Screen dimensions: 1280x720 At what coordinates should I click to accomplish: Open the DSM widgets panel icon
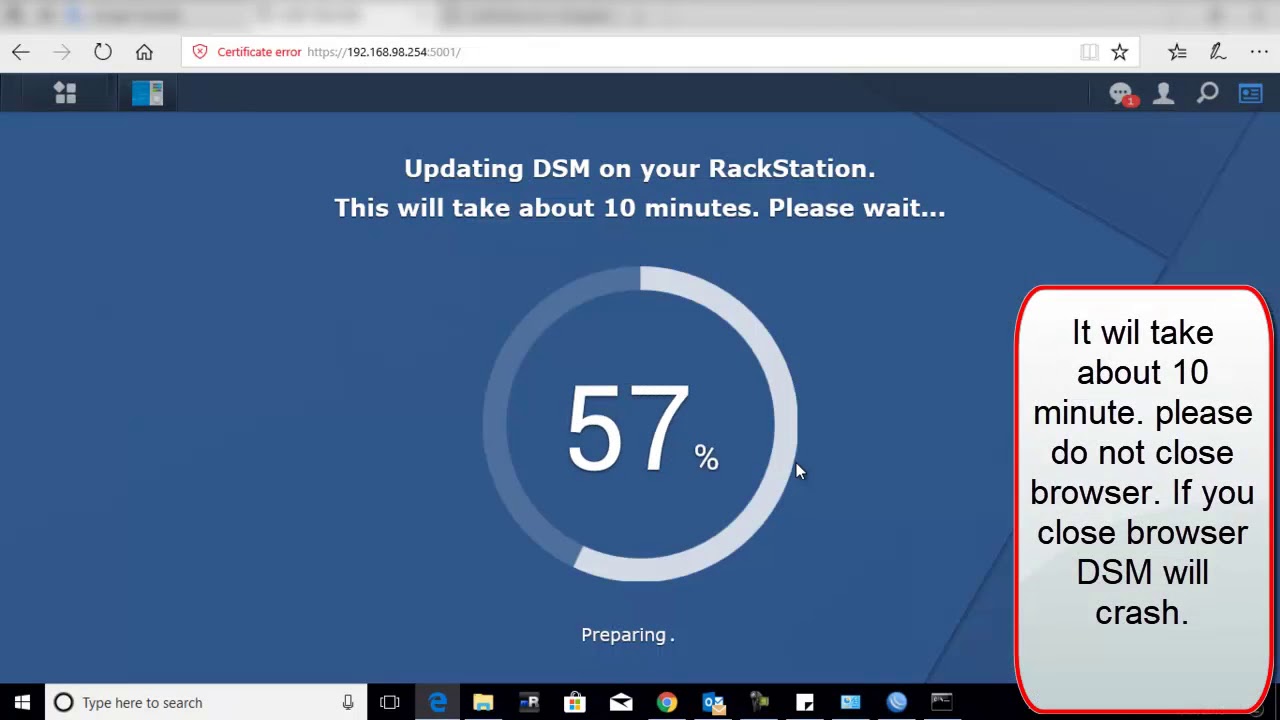(1251, 93)
